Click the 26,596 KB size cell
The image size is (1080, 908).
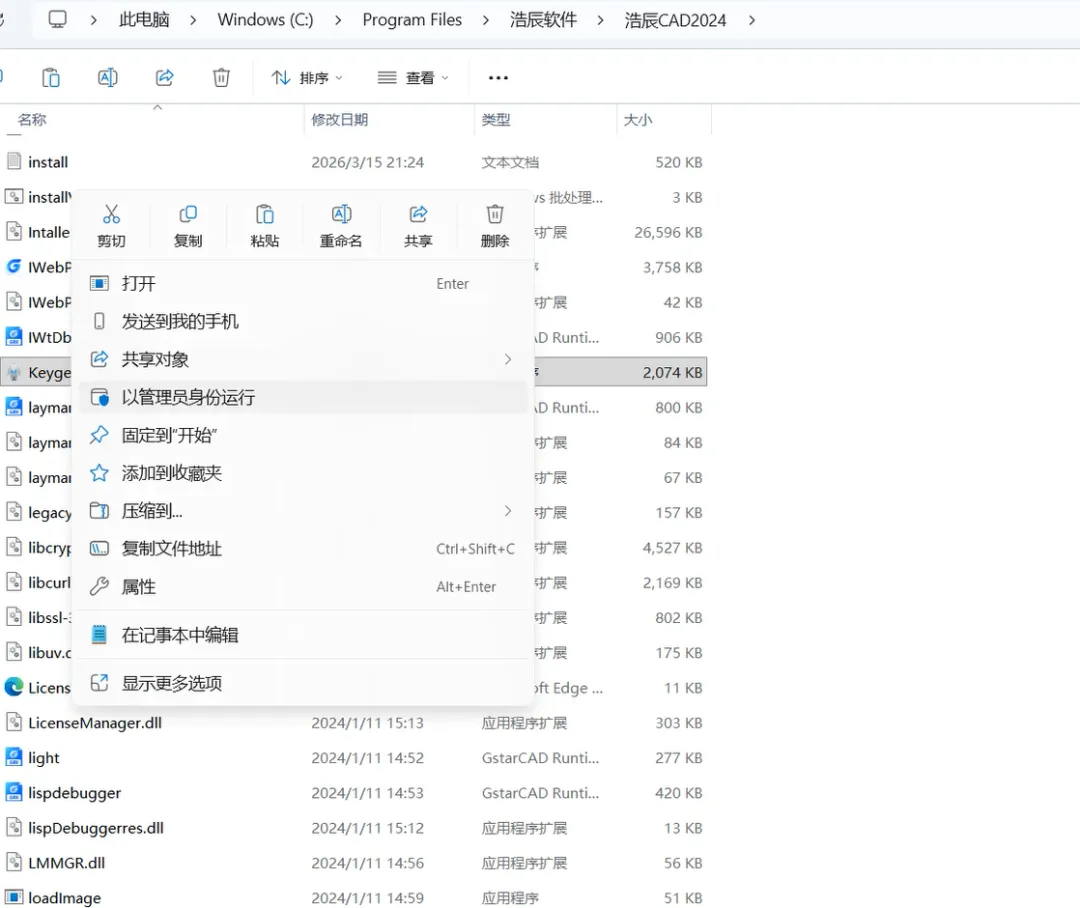pos(668,233)
